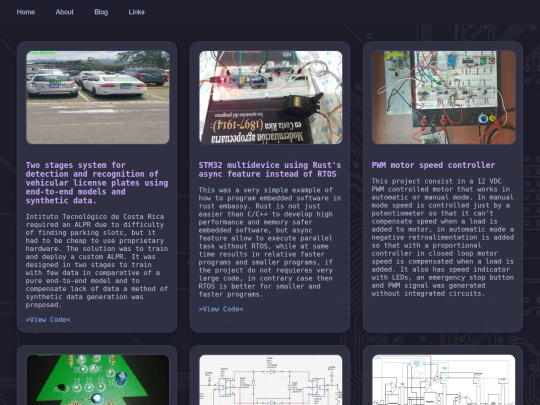
Task: Open the STM32 breadboard project image
Action: (271, 97)
